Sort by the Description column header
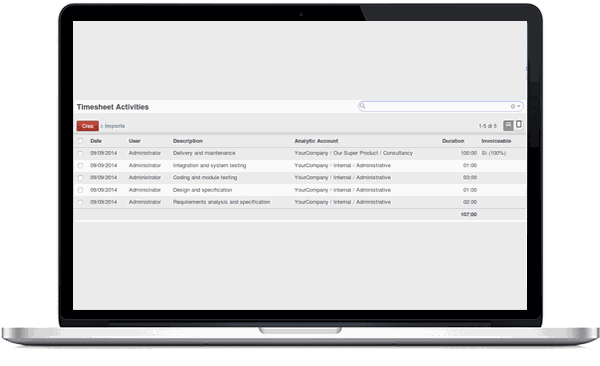Screen dimensions: 600x366 (188, 141)
